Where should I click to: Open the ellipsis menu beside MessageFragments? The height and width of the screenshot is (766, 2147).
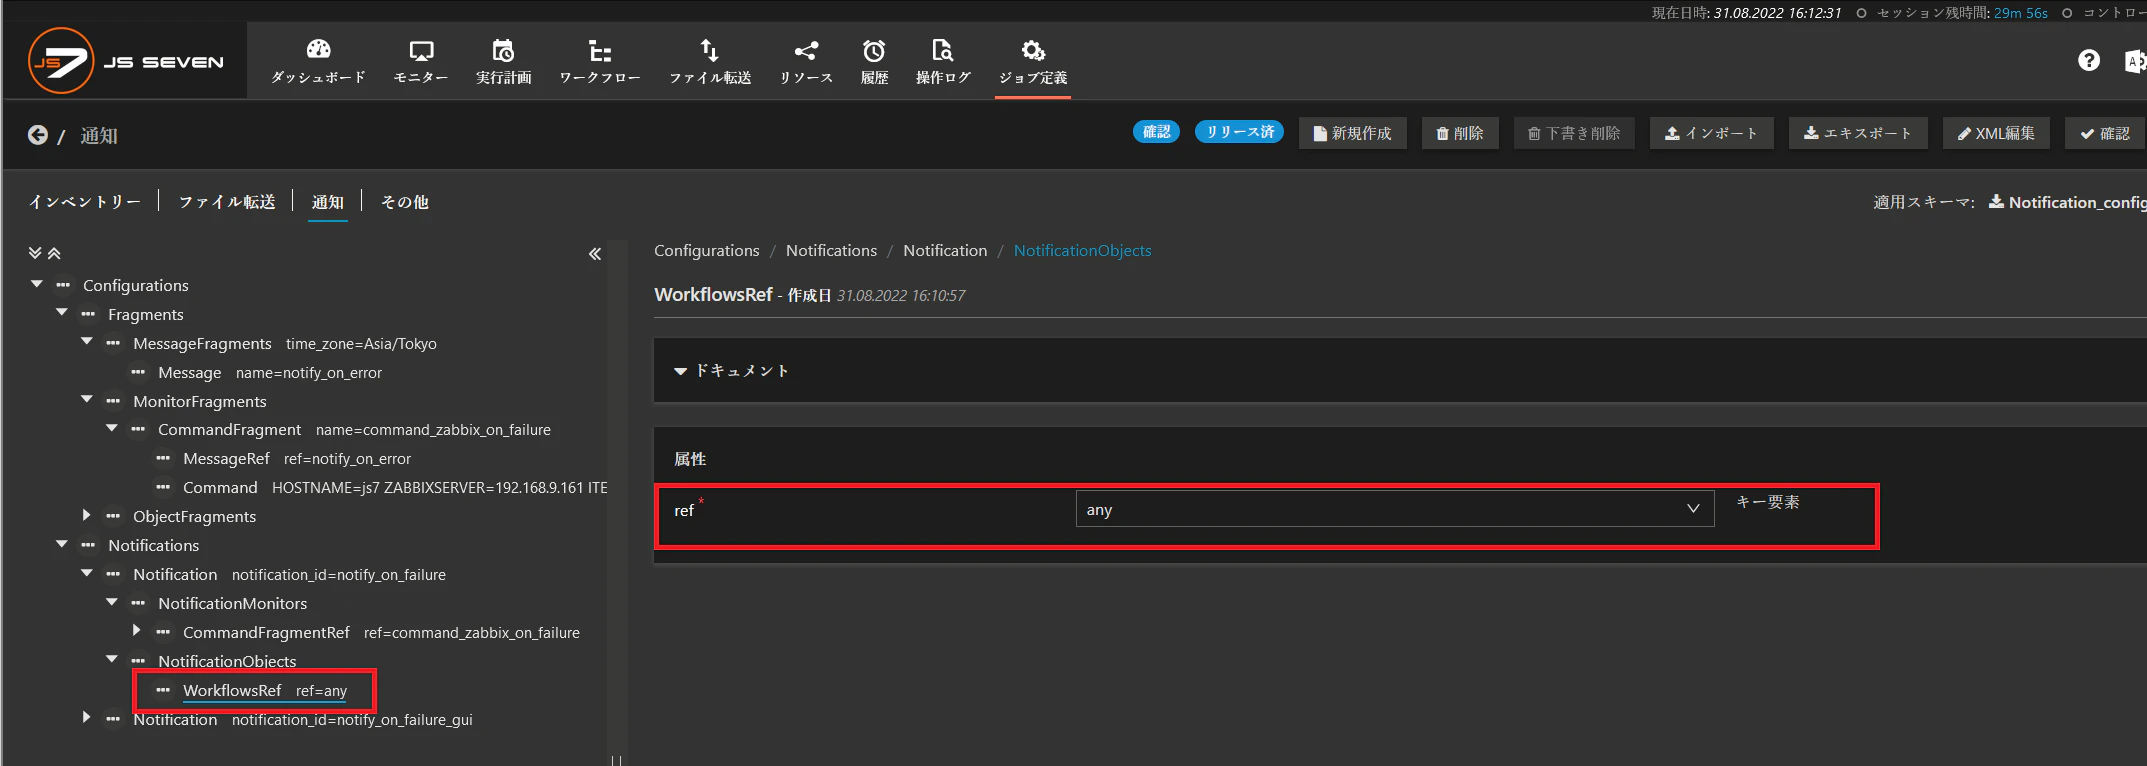[x=113, y=343]
